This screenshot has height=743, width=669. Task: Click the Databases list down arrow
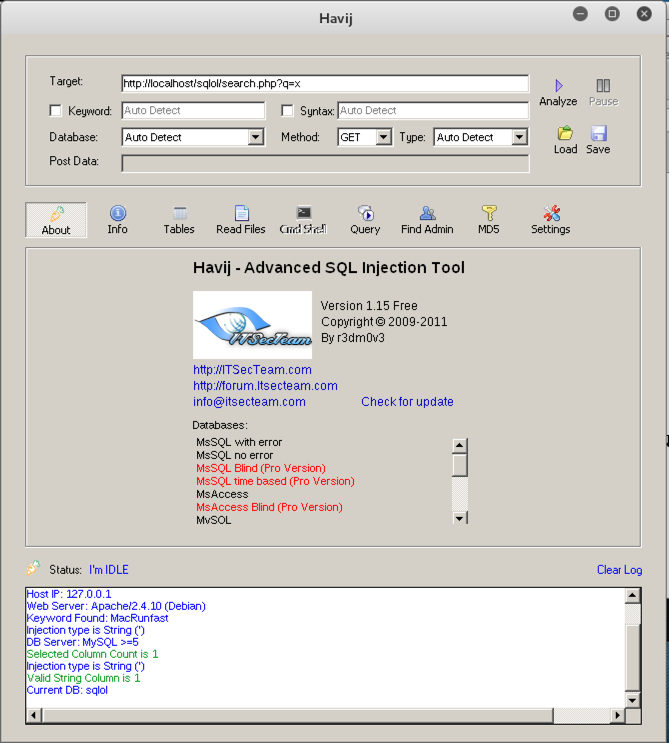459,518
